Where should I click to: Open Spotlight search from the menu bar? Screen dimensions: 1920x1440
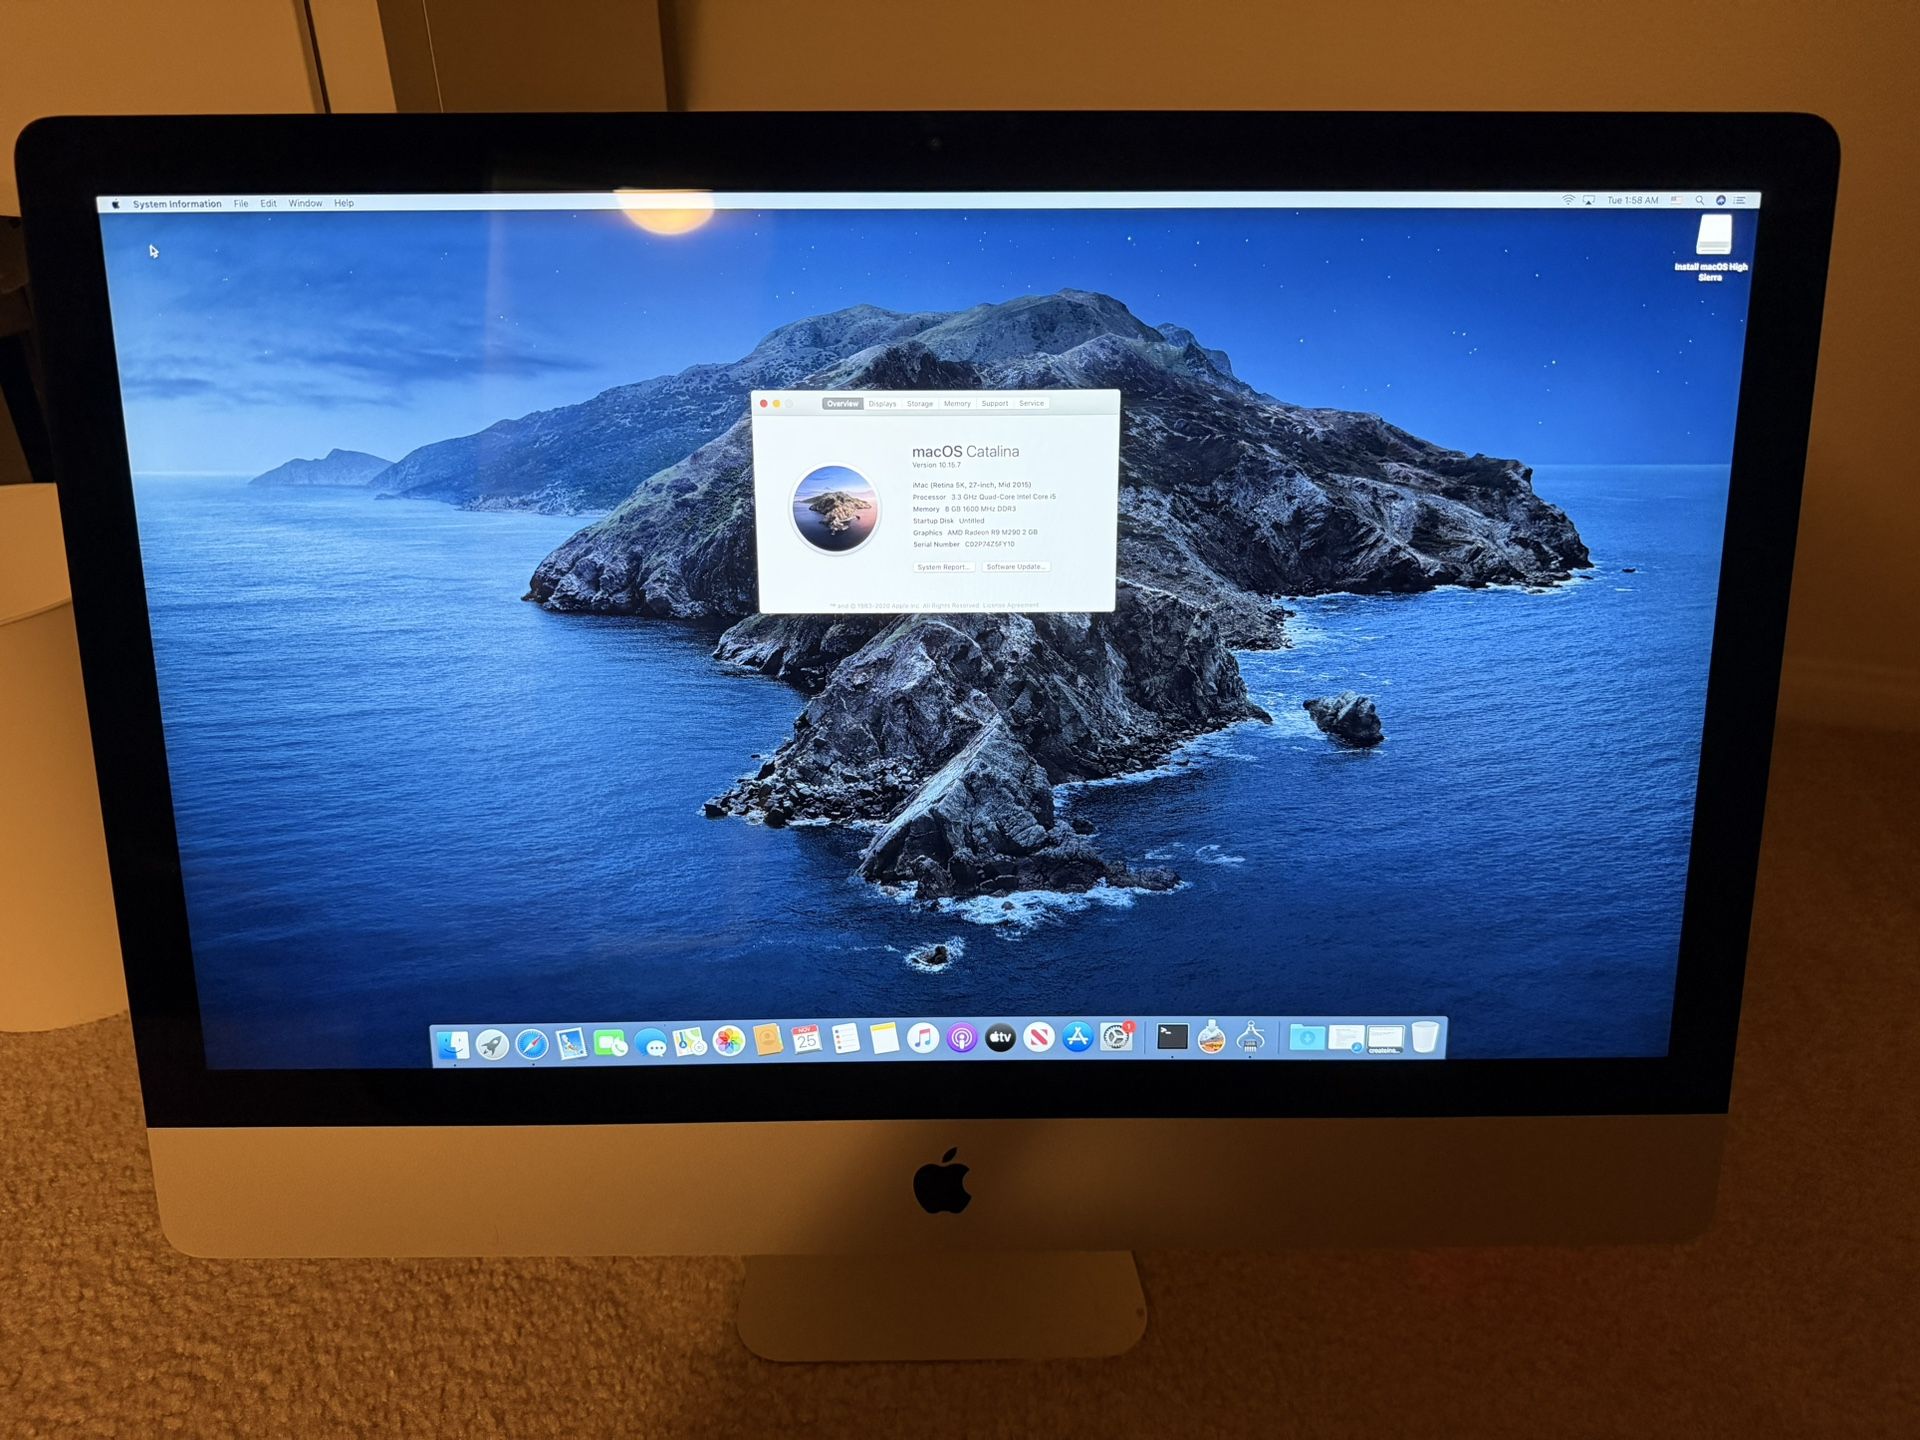[x=1701, y=202]
